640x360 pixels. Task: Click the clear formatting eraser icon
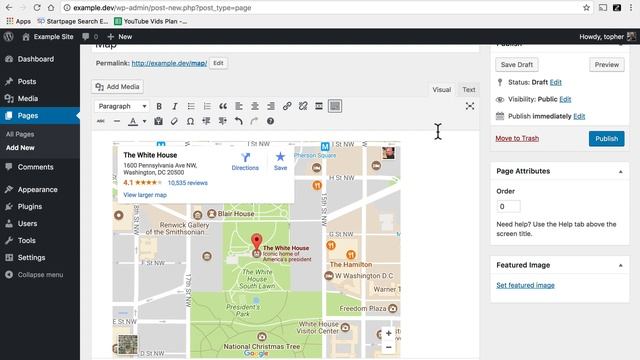(x=174, y=121)
